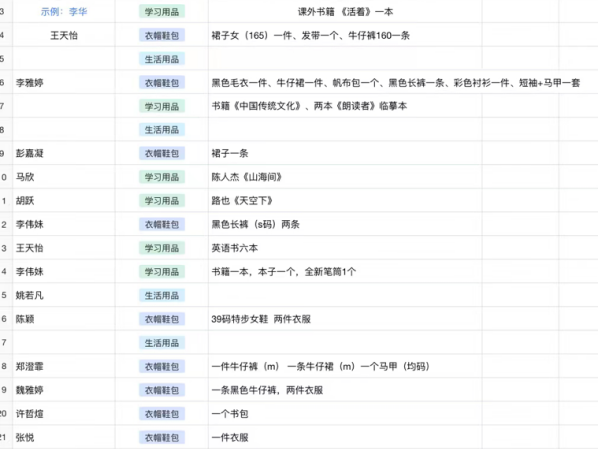Viewport: 598px width, 449px height.
Task: Open the 衣帽鞋包 tag dropdown for 李雅婷
Action: tap(162, 83)
